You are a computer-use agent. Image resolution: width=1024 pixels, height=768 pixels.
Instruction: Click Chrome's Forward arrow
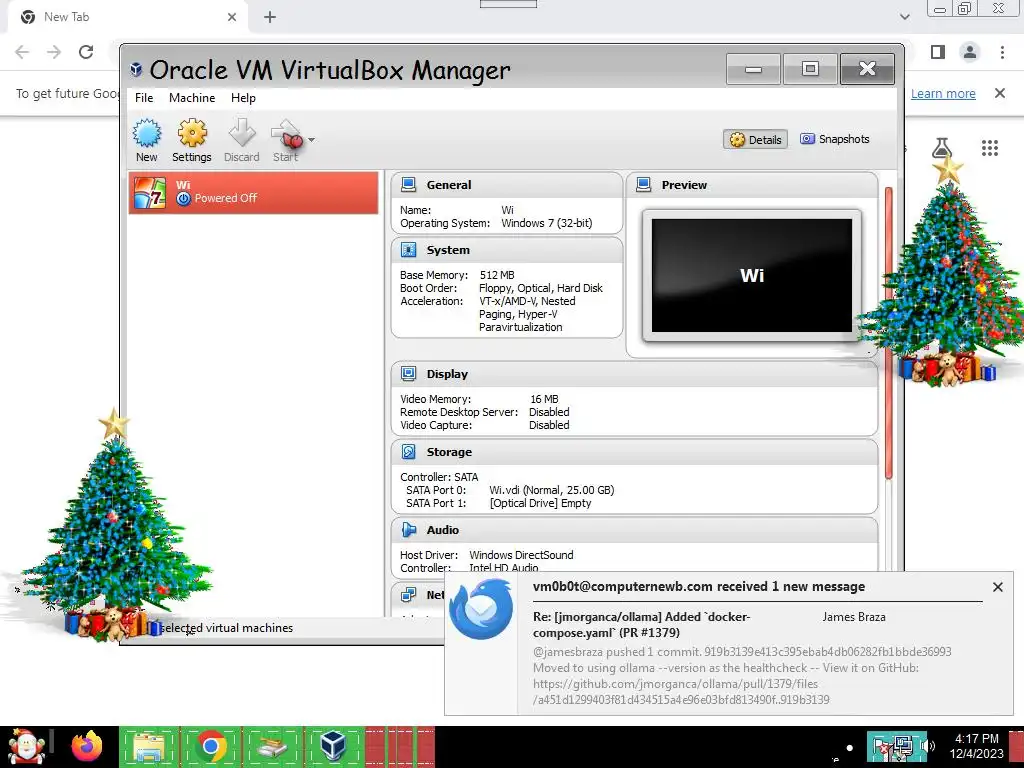(x=54, y=52)
